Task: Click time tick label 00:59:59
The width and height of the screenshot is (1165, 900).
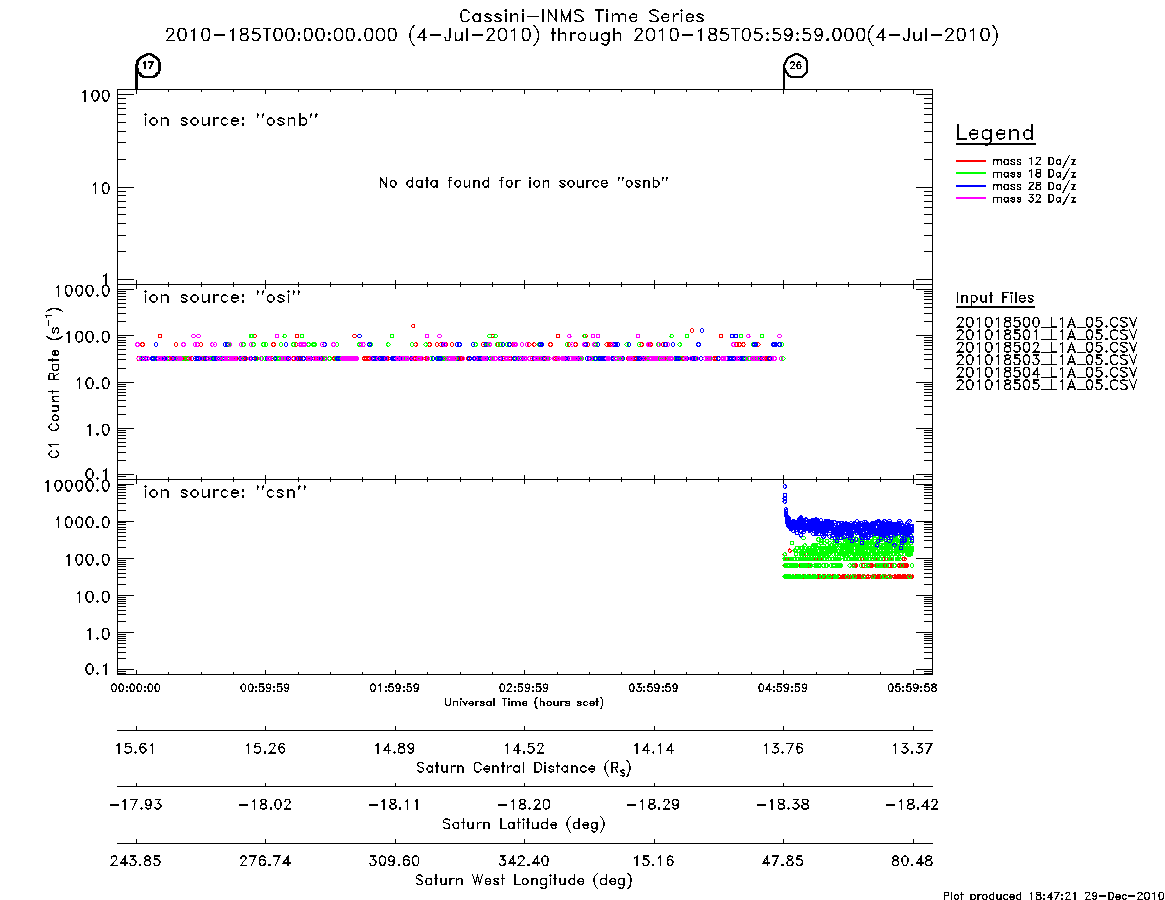Action: click(265, 688)
